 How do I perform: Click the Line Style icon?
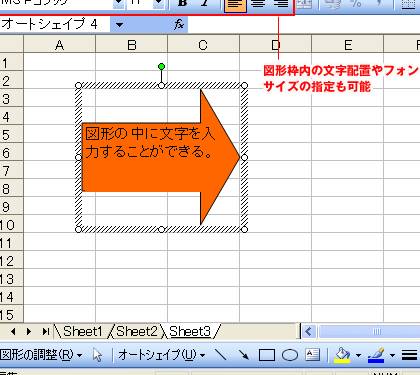click(409, 355)
